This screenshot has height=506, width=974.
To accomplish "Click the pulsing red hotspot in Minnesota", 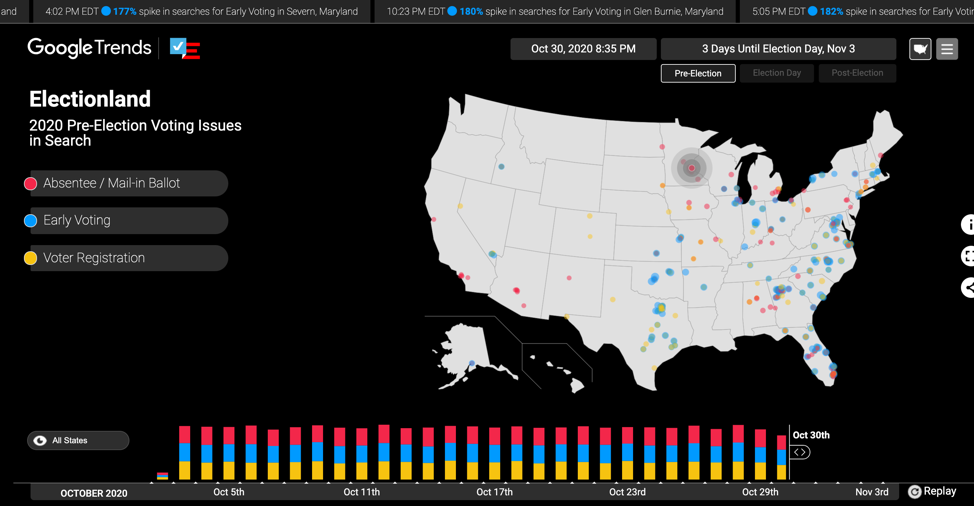I will point(691,168).
